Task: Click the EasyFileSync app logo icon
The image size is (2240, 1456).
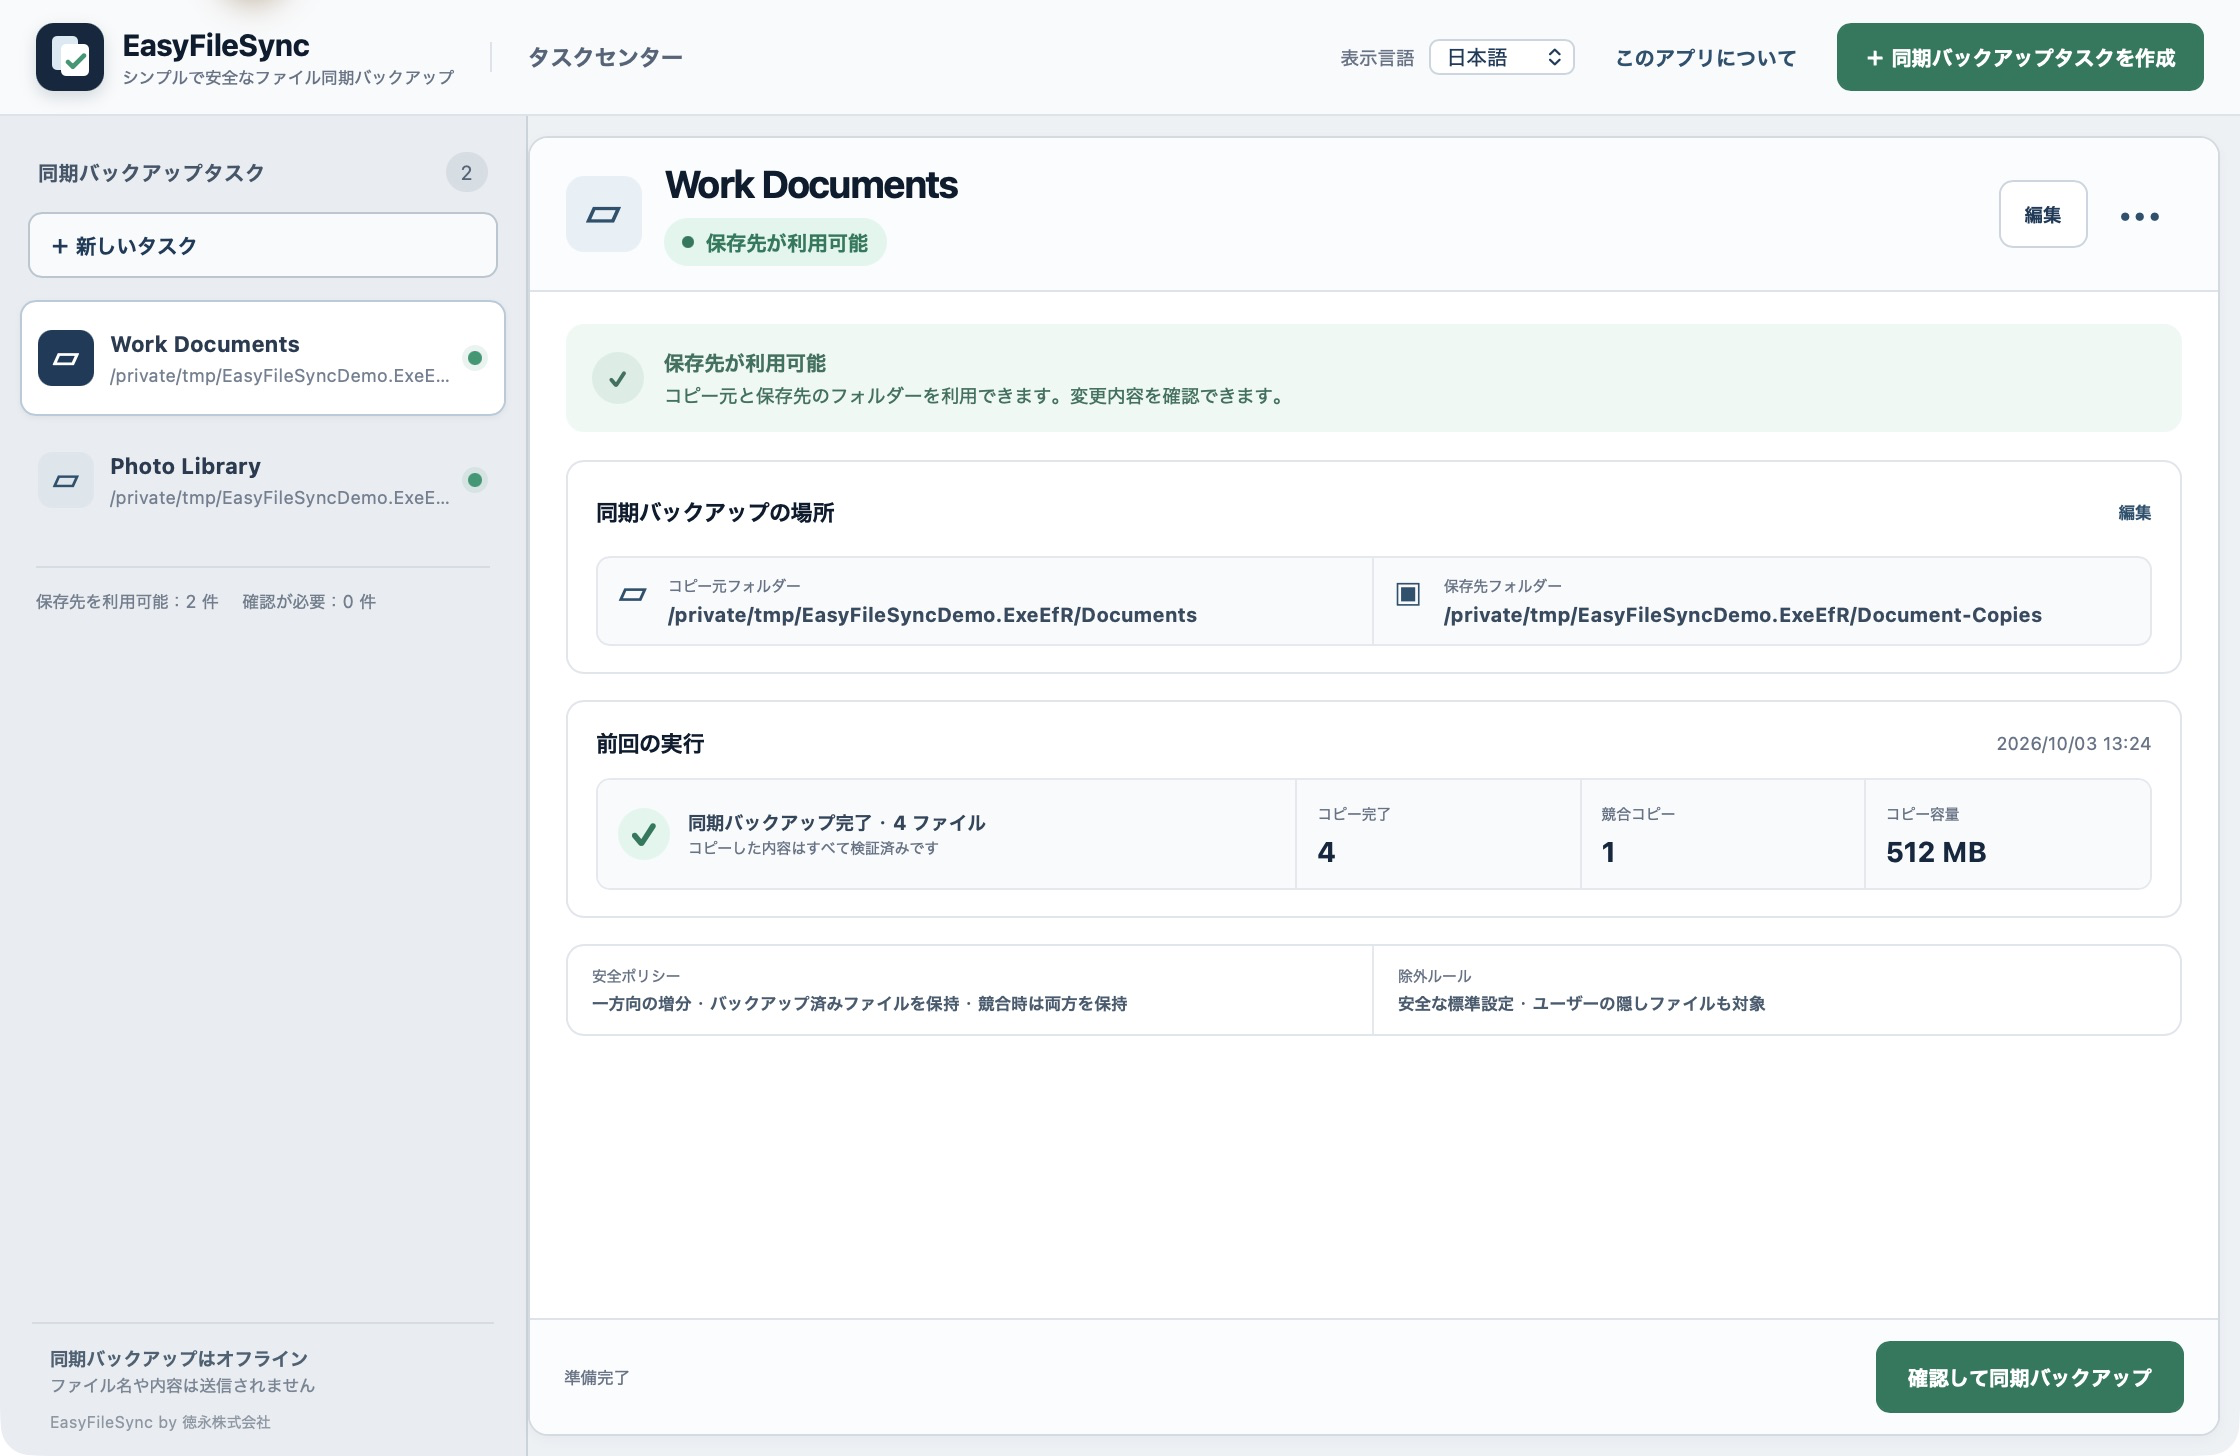Action: (70, 57)
